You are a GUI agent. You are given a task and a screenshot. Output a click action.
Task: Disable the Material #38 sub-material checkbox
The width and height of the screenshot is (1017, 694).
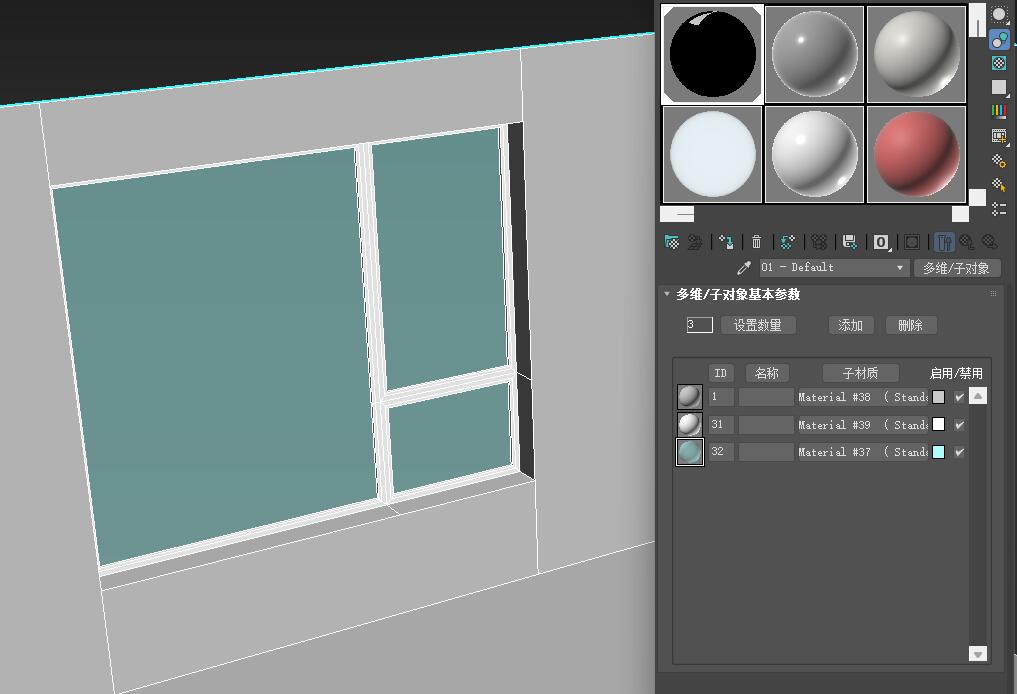click(959, 397)
